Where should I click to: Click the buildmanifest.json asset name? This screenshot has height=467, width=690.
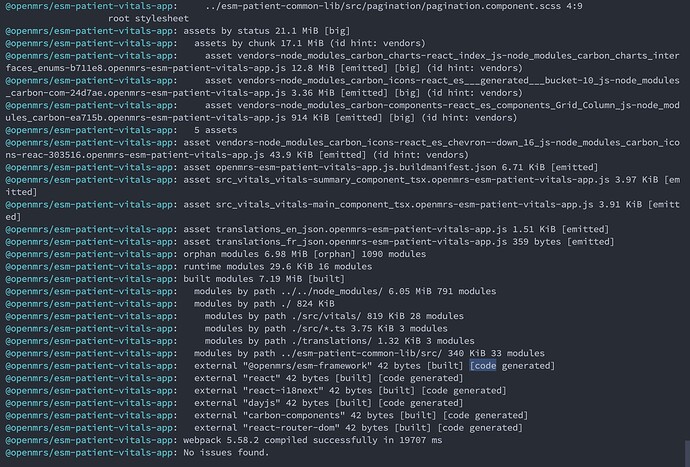[356, 167]
